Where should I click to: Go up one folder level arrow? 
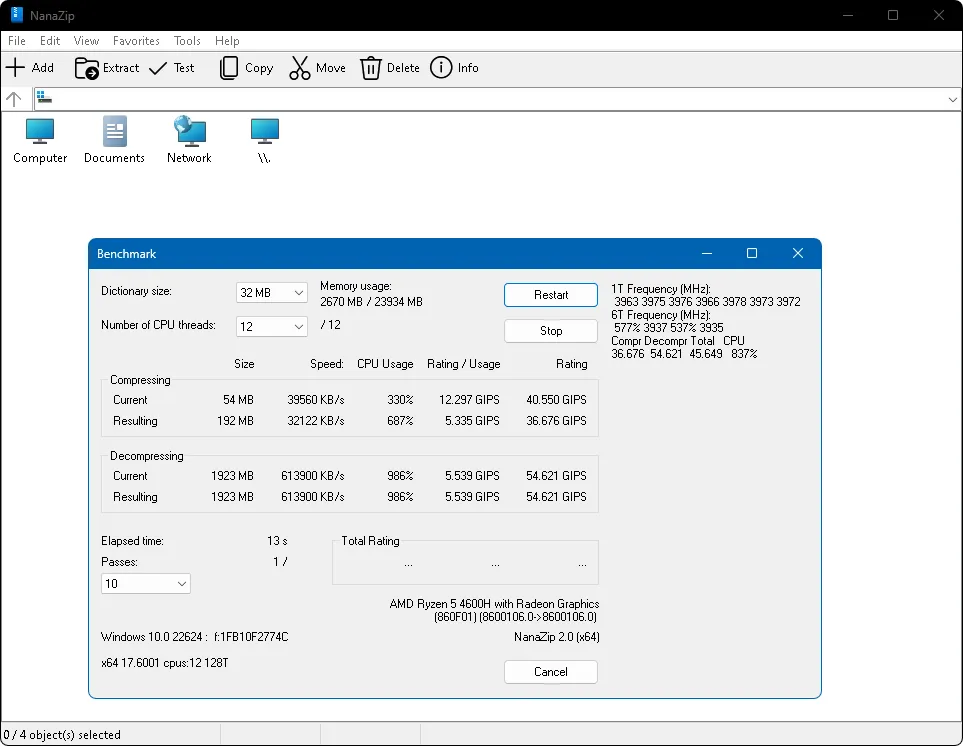point(14,99)
